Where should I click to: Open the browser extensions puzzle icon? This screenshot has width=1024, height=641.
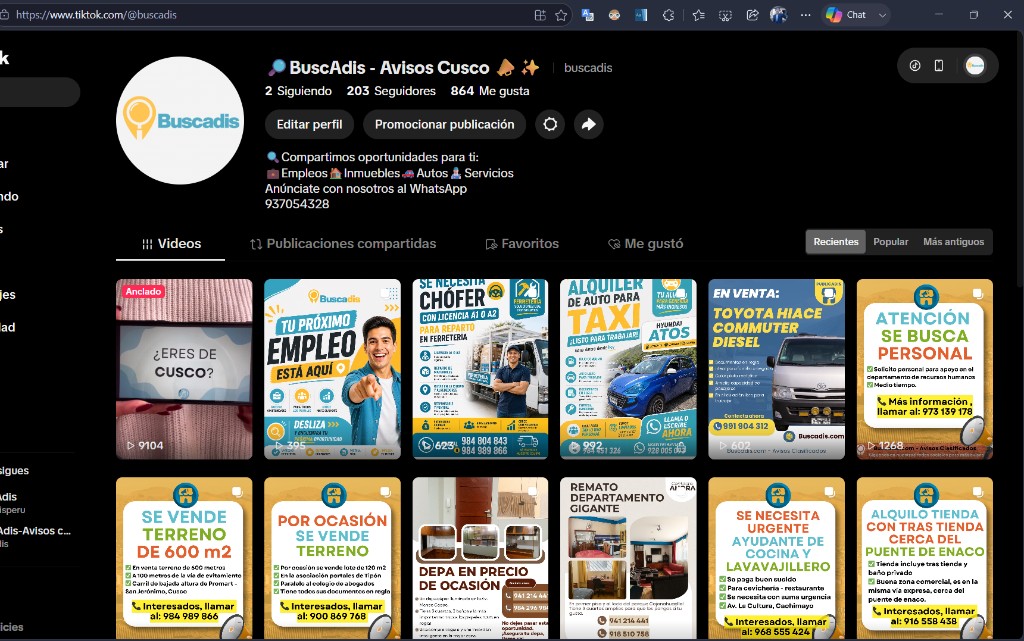pos(668,15)
